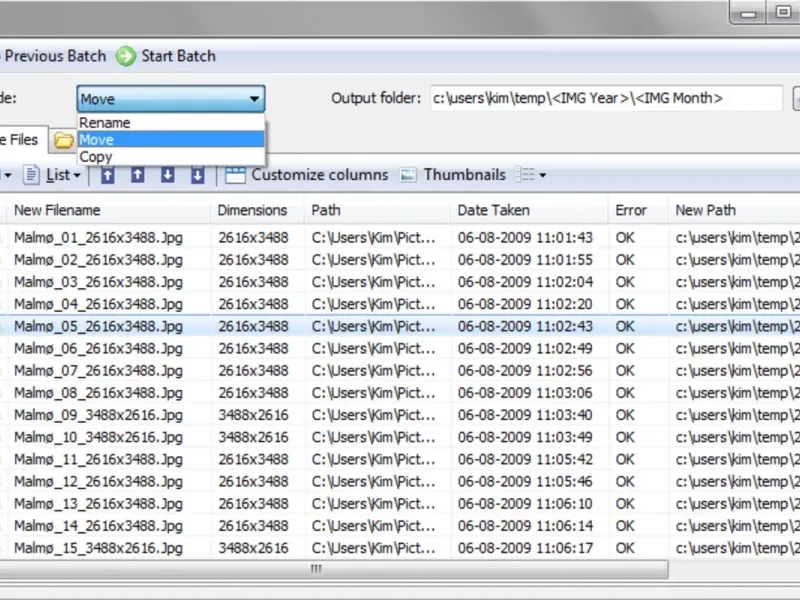Move selected item up one position
This screenshot has height=600, width=800.
(138, 175)
